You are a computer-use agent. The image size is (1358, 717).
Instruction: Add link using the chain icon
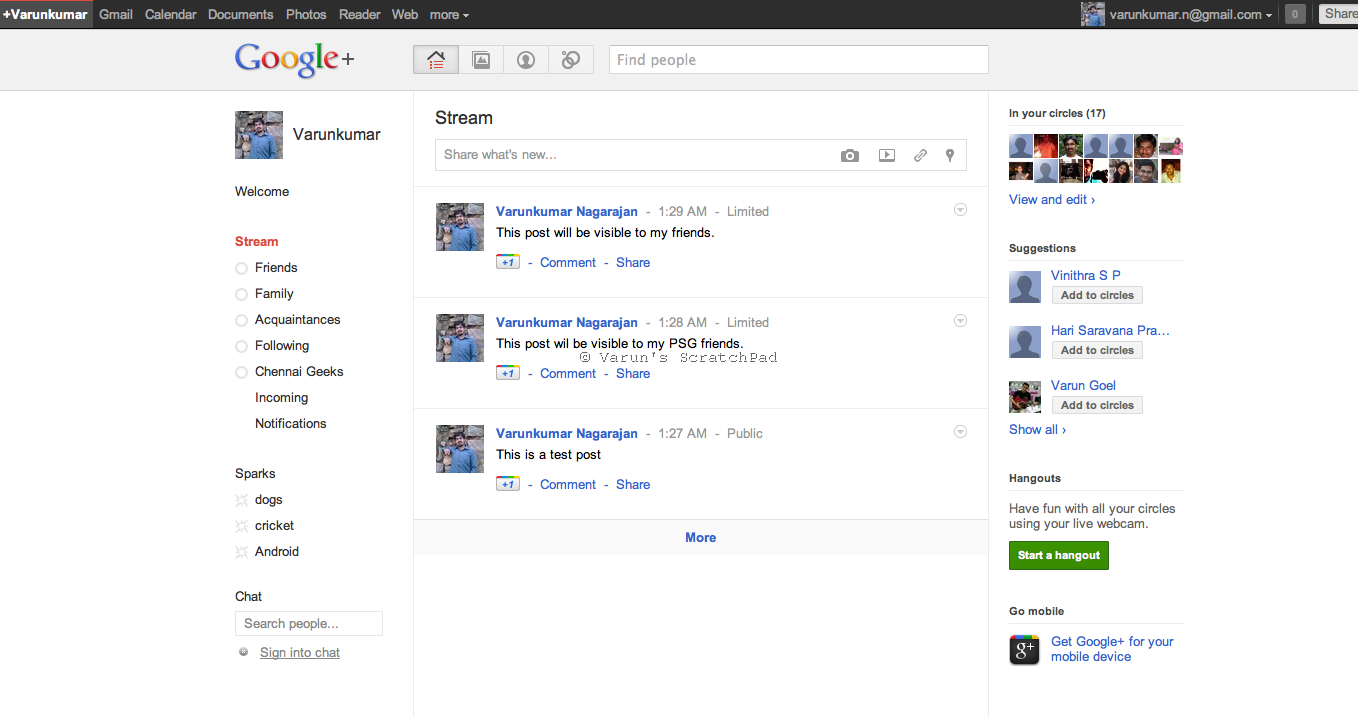pyautogui.click(x=920, y=155)
